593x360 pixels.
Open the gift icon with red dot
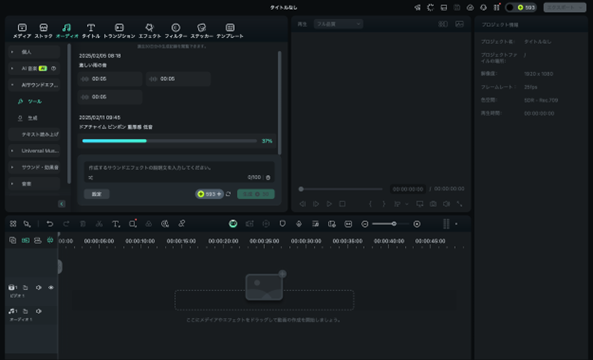click(497, 8)
